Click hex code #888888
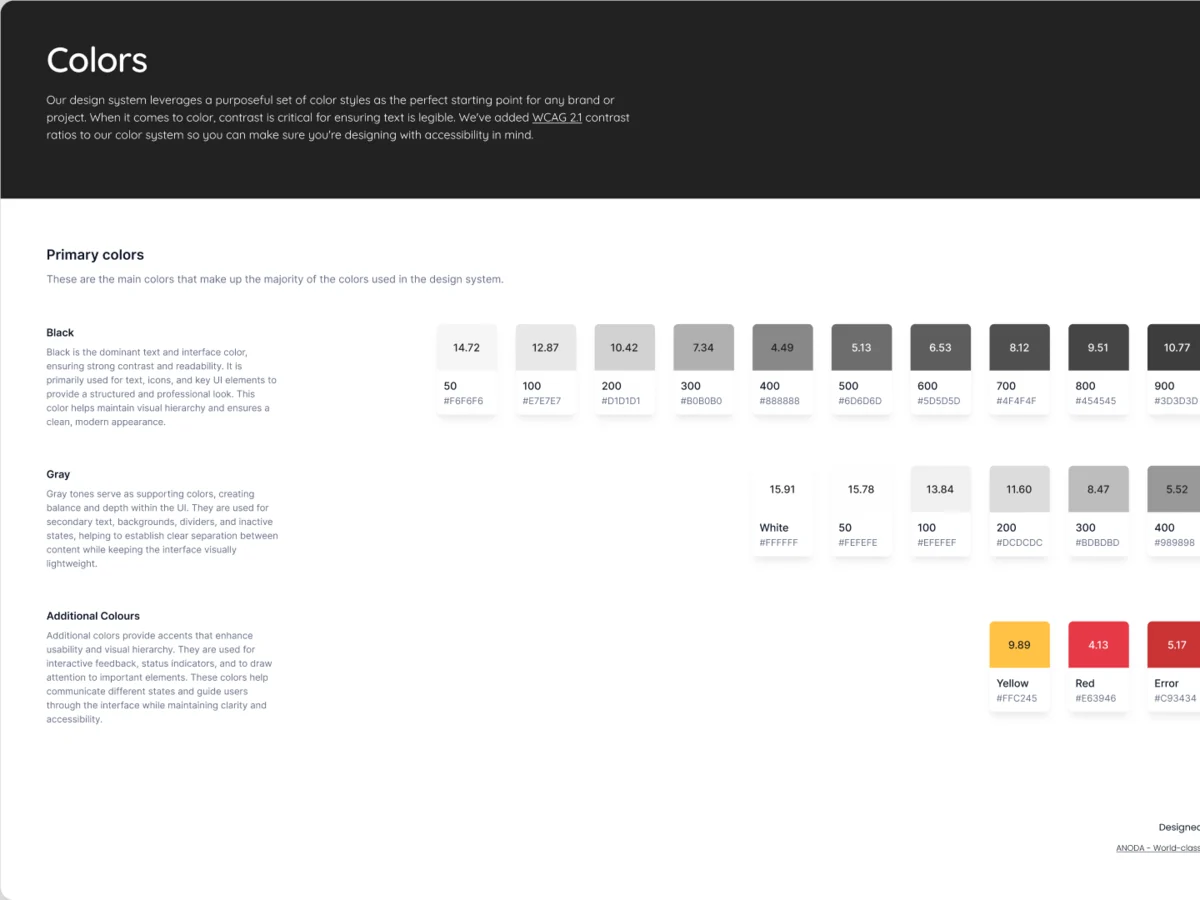Screen dimensions: 1200x900 point(780,401)
